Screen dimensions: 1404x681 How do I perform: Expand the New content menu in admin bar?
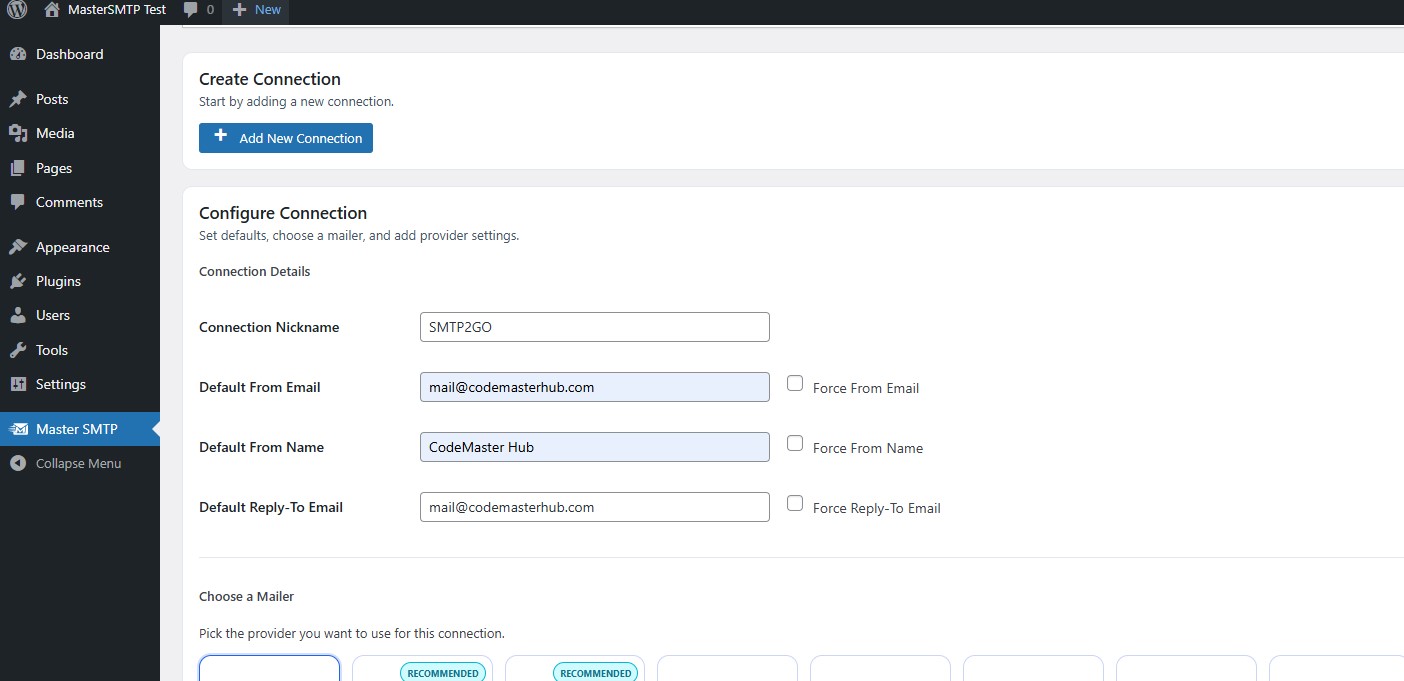click(x=257, y=10)
